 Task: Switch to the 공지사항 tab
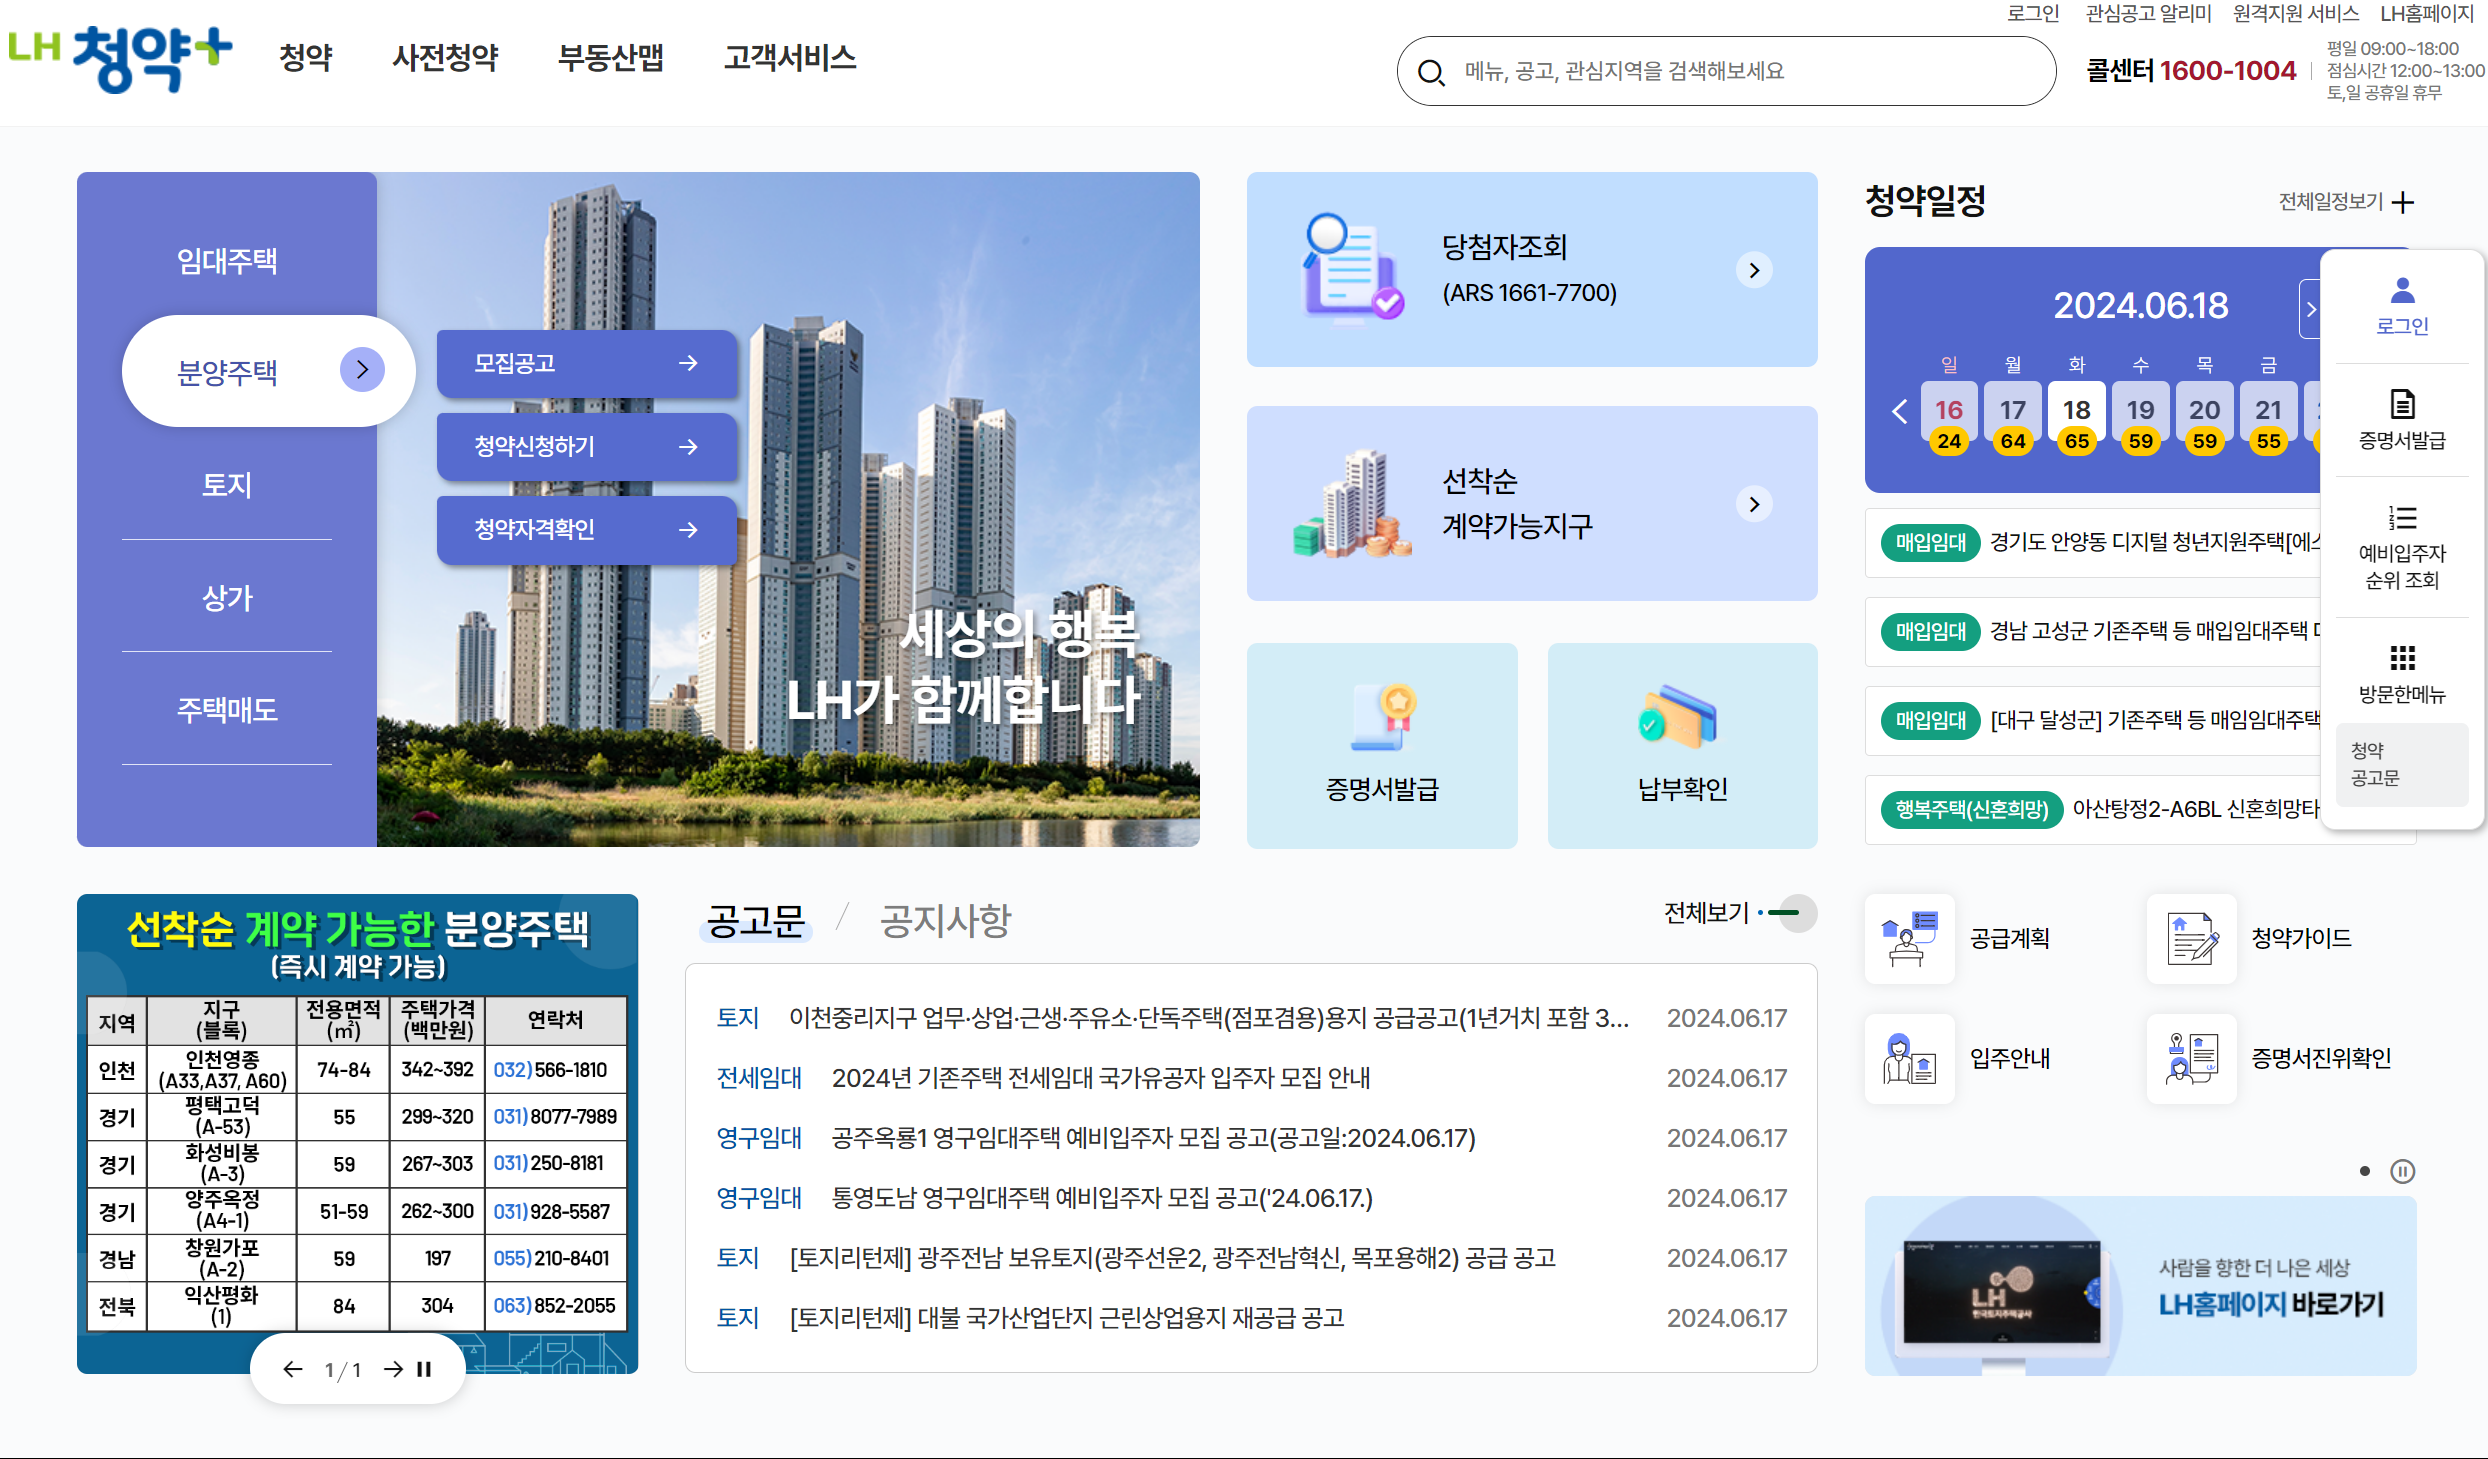click(945, 921)
